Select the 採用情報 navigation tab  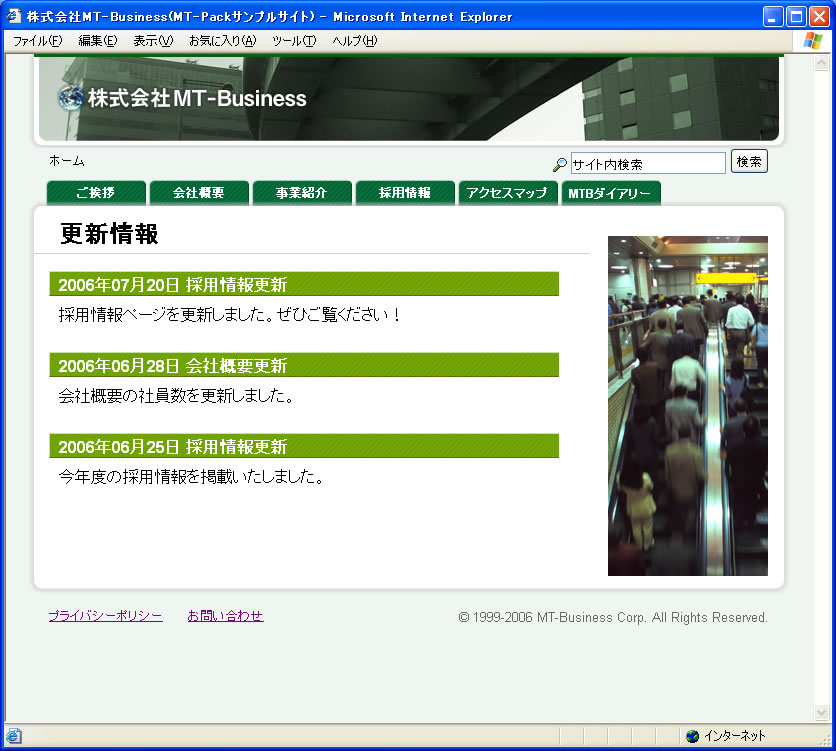[405, 193]
